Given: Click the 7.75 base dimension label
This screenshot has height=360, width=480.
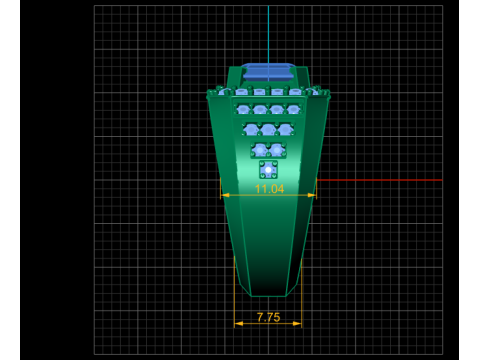Looking at the screenshot, I should point(268,317).
